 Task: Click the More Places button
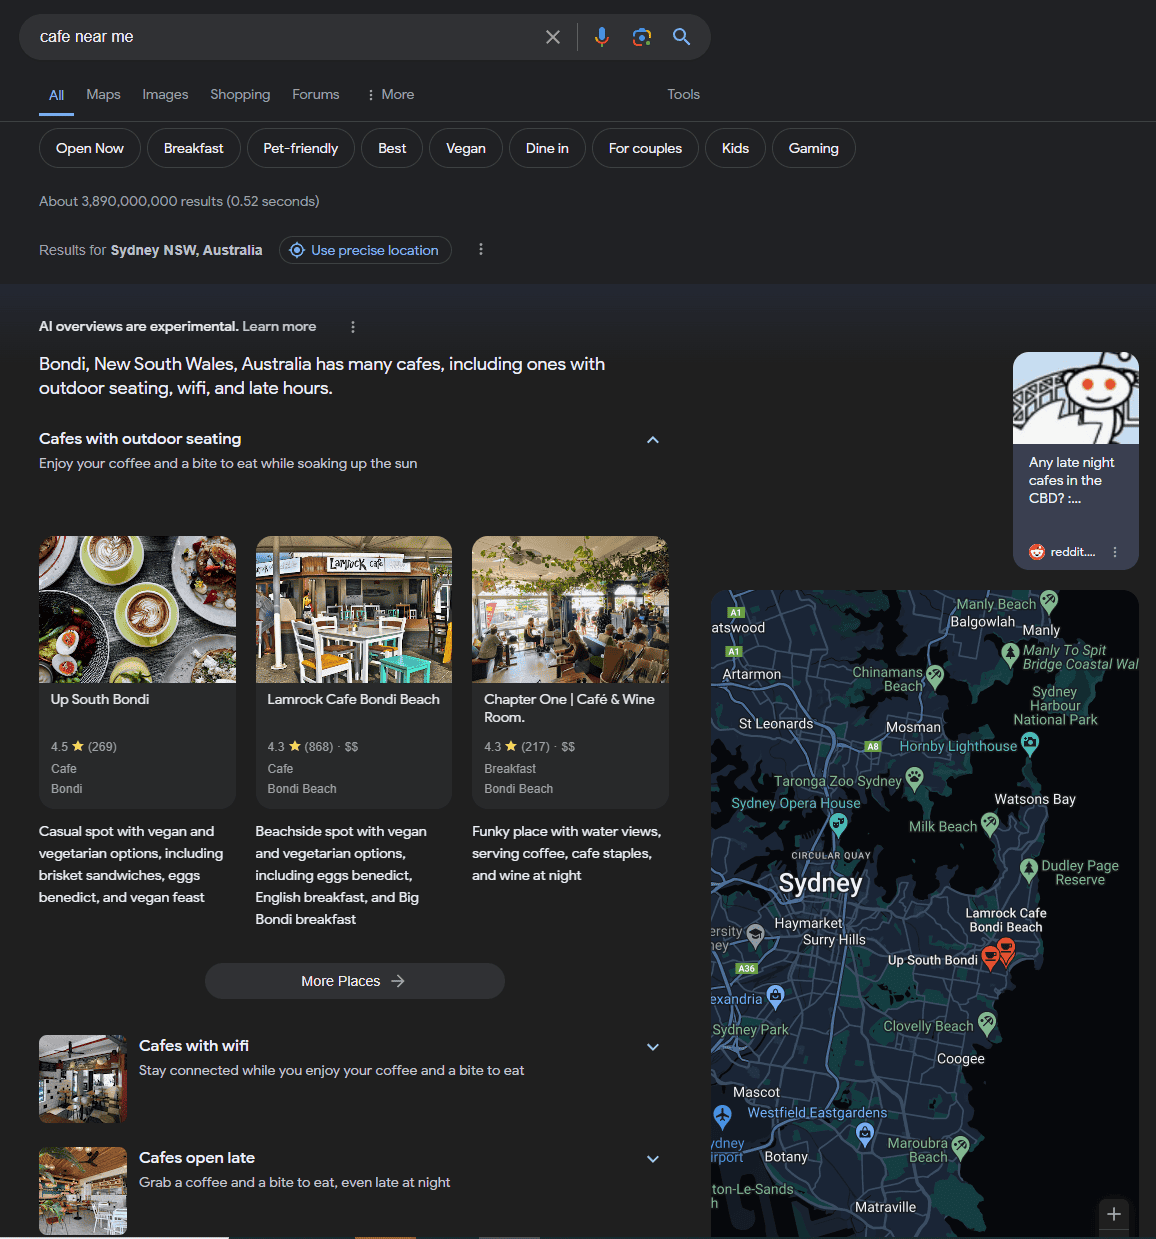[354, 981]
